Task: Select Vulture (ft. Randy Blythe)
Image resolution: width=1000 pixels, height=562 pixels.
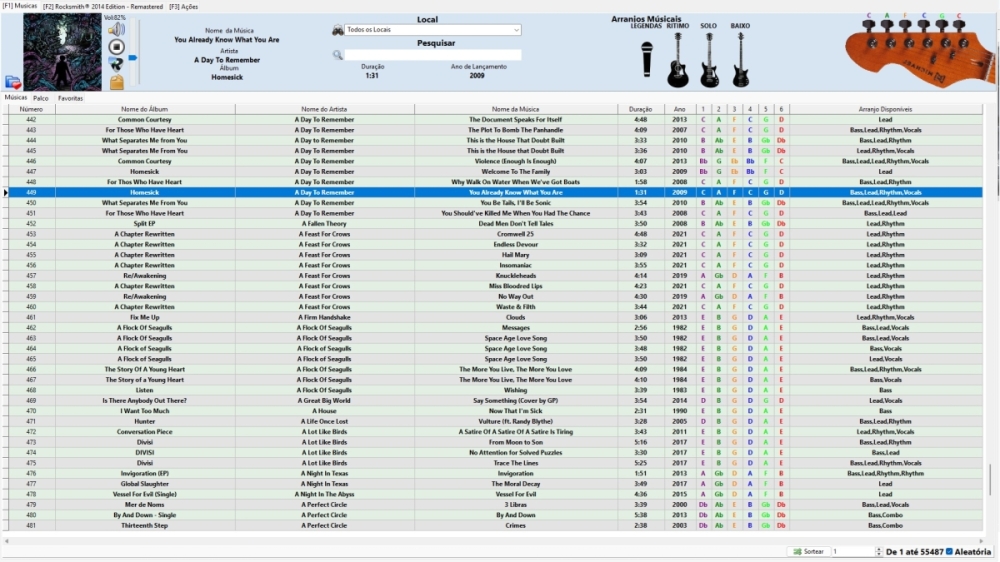Action: [495, 421]
